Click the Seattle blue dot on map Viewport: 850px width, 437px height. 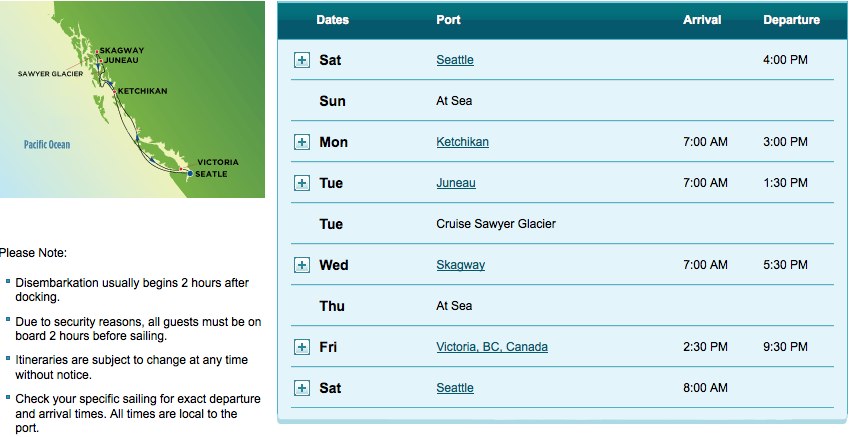pos(190,173)
